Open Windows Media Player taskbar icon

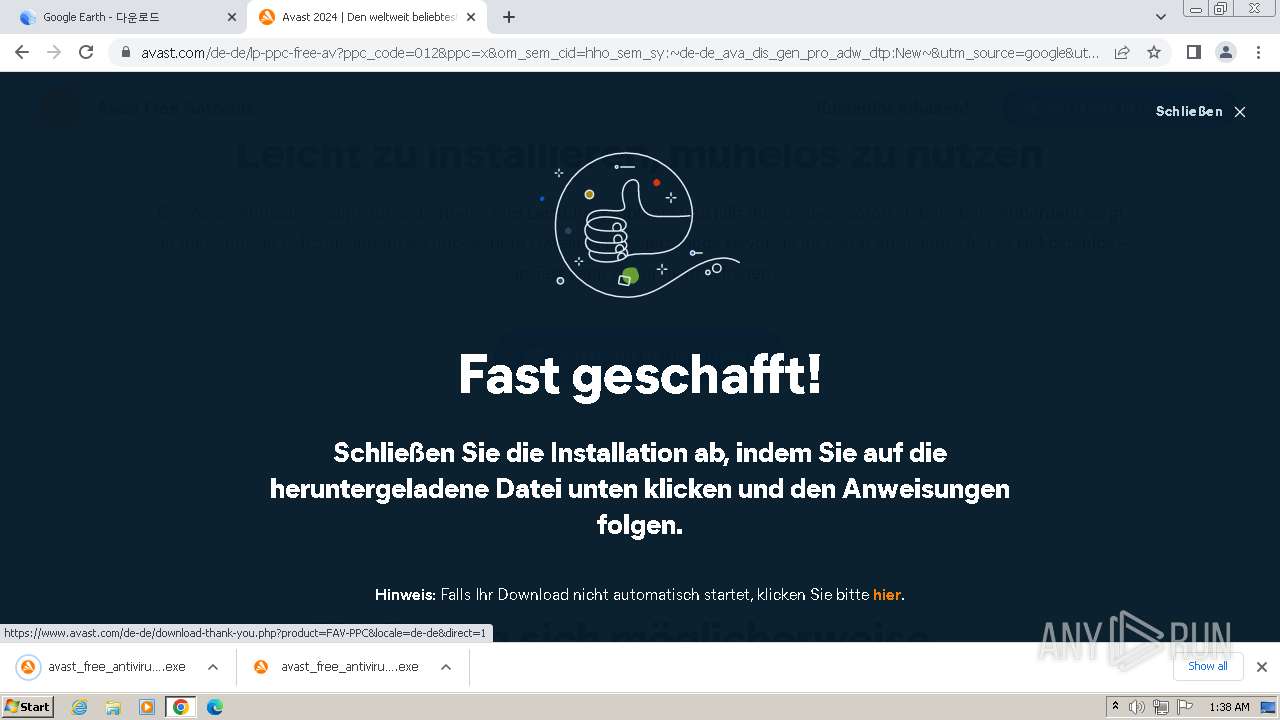[x=147, y=707]
